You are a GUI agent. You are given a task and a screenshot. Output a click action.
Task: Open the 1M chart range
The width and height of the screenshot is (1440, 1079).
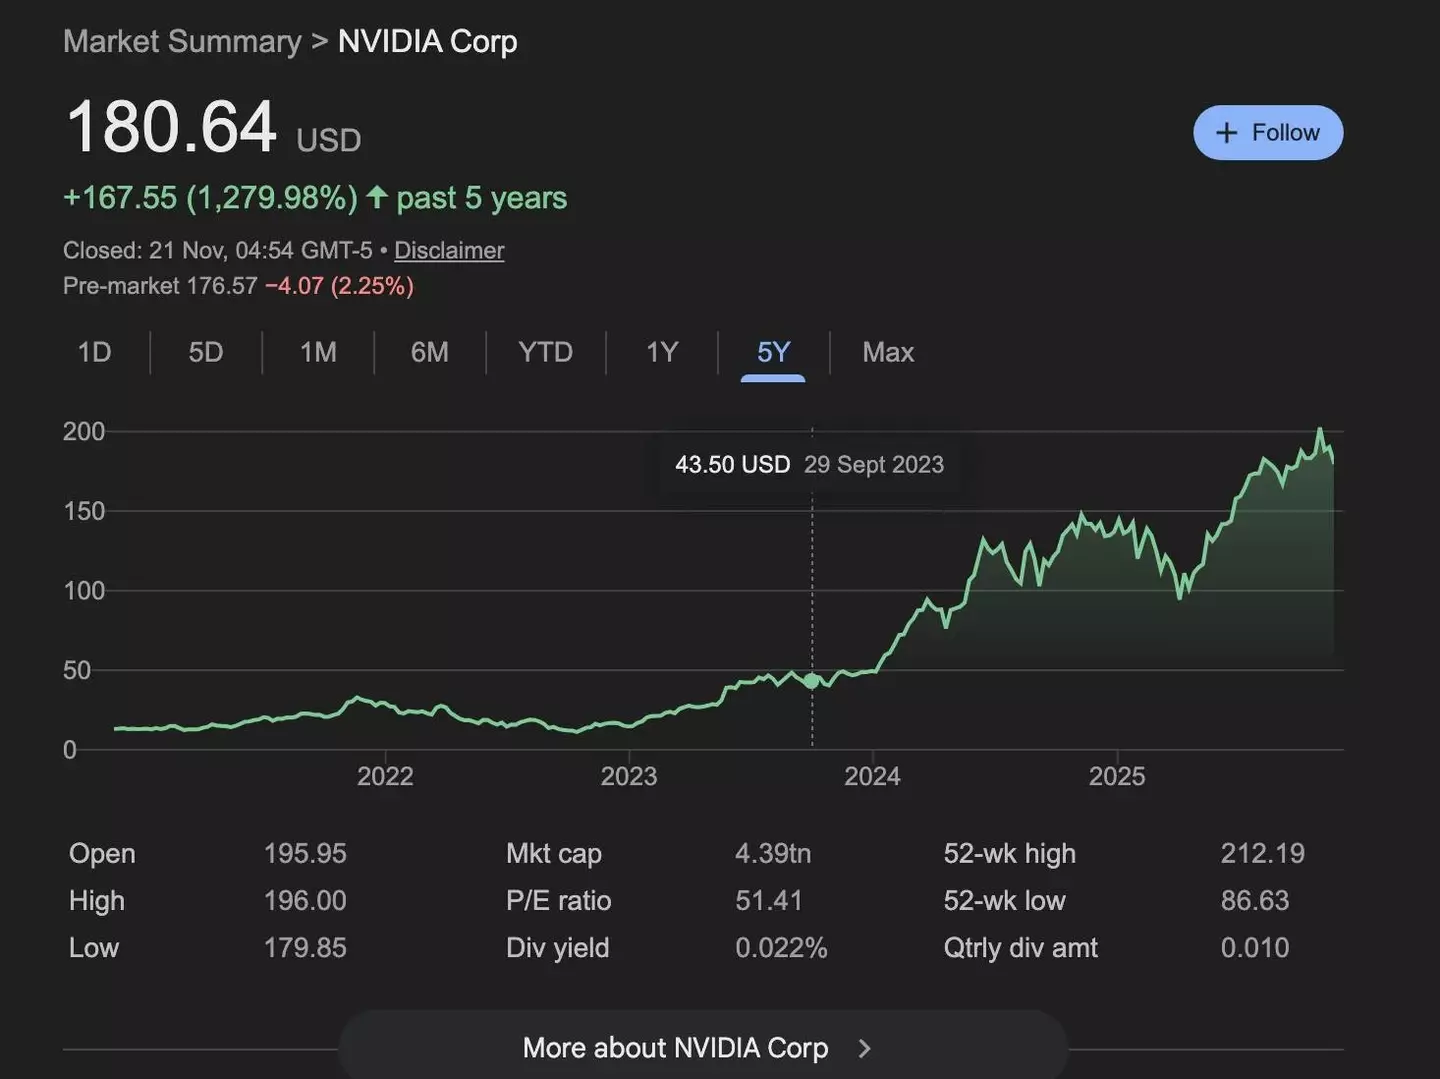[317, 352]
